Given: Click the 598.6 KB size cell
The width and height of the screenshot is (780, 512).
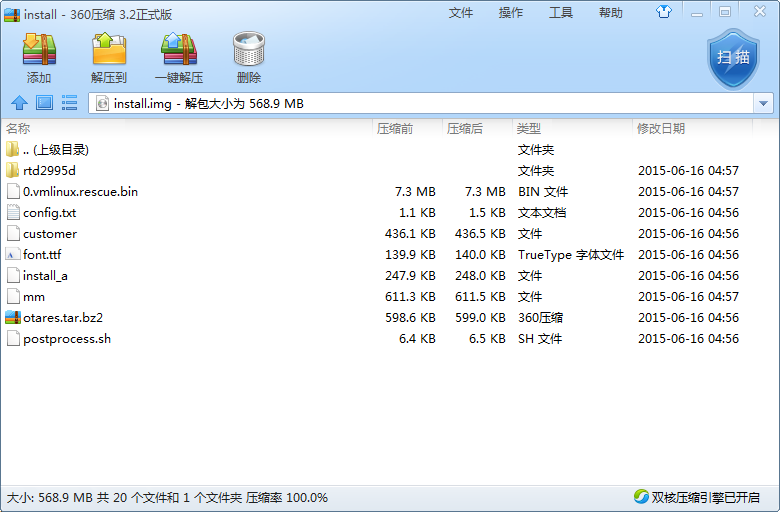Looking at the screenshot, I should click(x=410, y=317).
